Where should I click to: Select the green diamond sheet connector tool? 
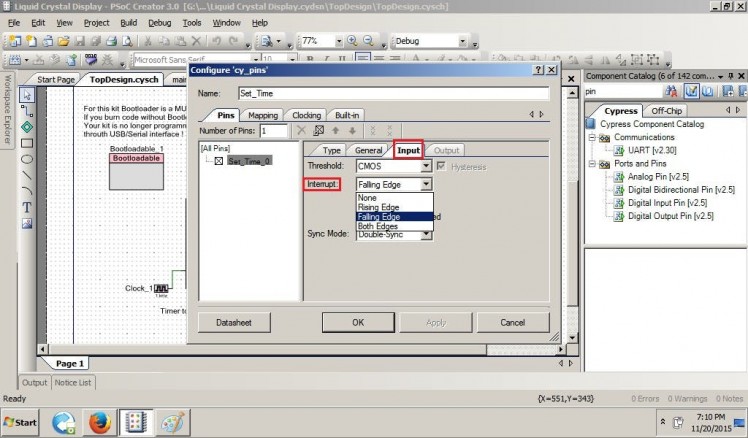coord(27,127)
